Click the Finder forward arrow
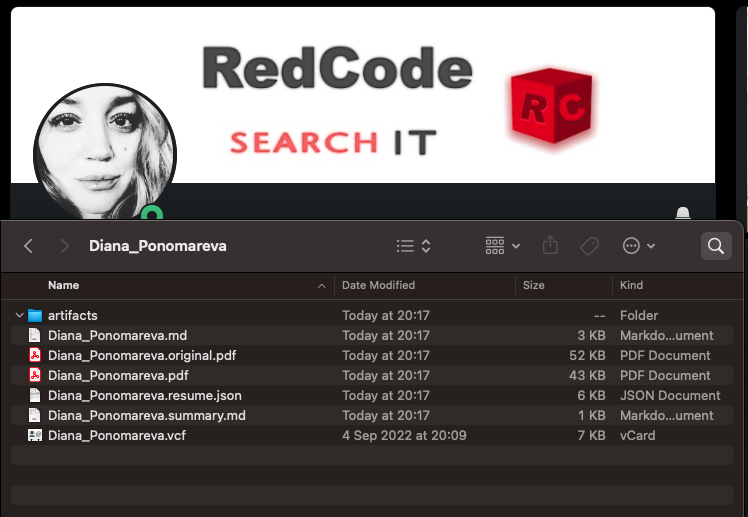The image size is (748, 517). pyautogui.click(x=64, y=246)
